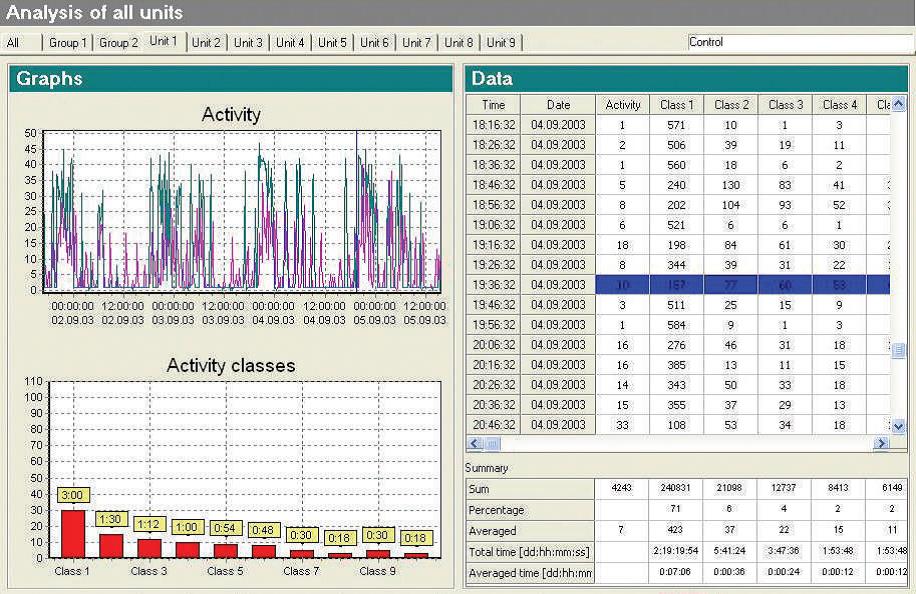Image resolution: width=916 pixels, height=594 pixels.
Task: Click the Control text field
Action: pyautogui.click(x=801, y=42)
